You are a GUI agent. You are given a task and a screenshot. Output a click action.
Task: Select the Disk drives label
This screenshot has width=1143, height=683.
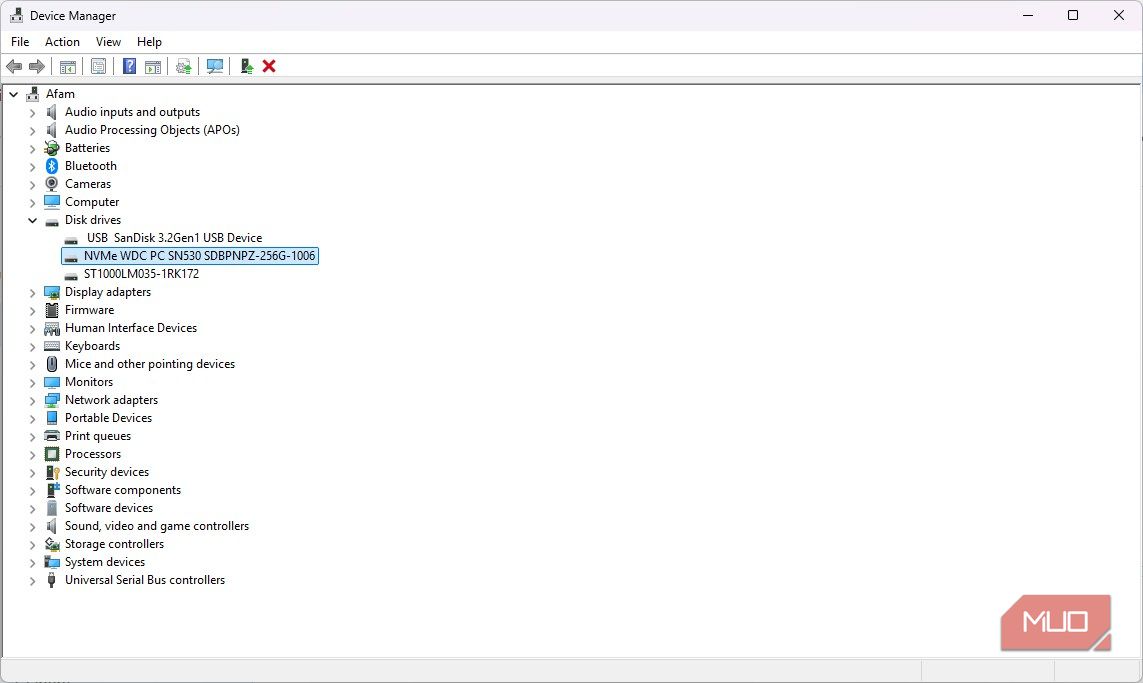tap(93, 220)
